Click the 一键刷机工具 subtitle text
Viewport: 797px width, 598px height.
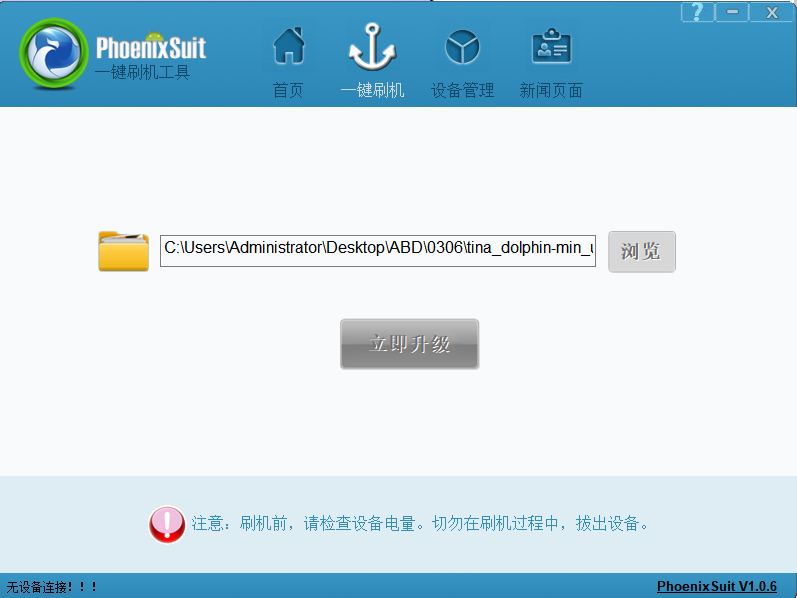coord(143,72)
